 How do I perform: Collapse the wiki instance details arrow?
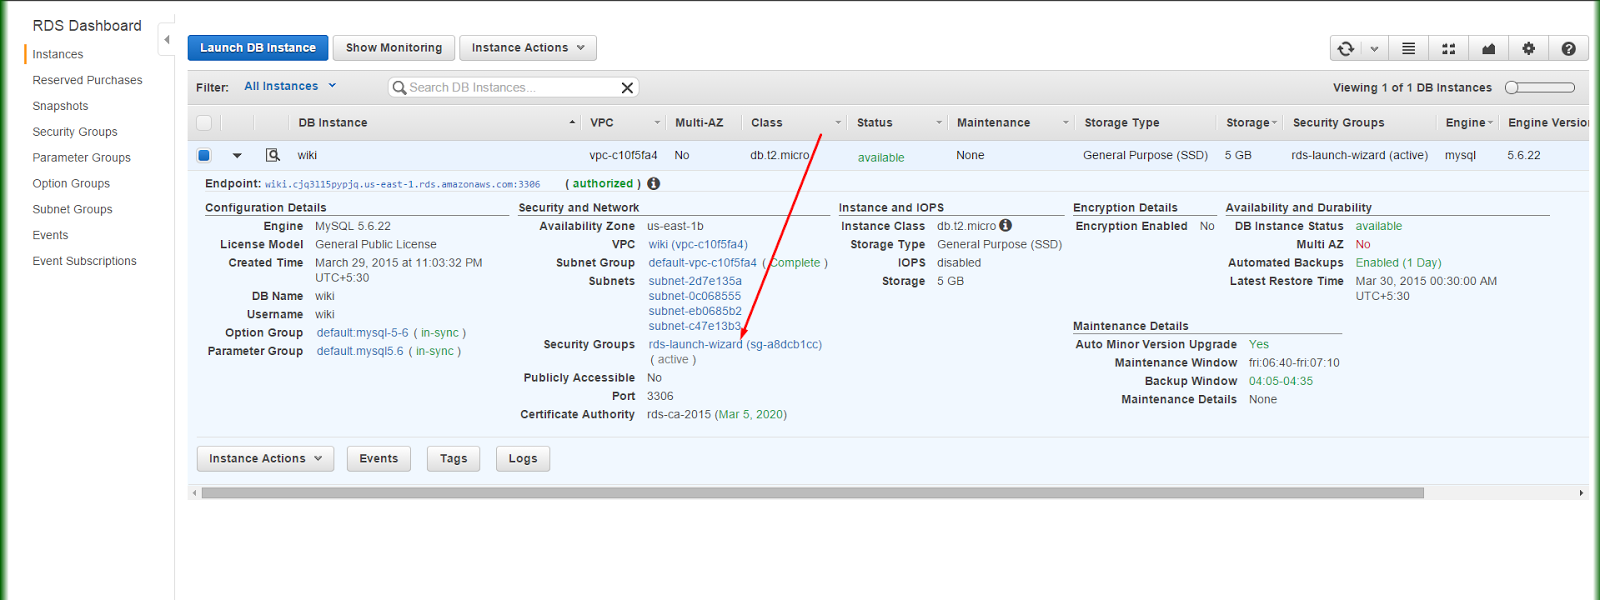(x=237, y=155)
